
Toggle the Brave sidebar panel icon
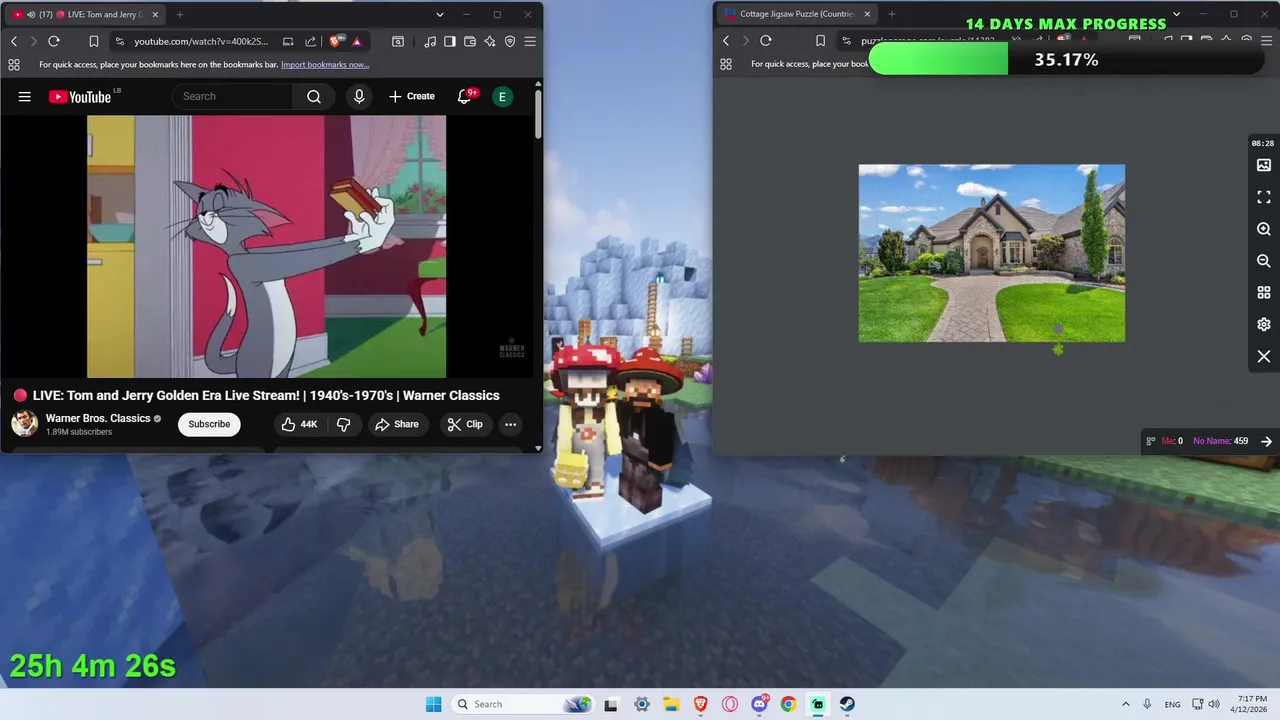coord(450,41)
